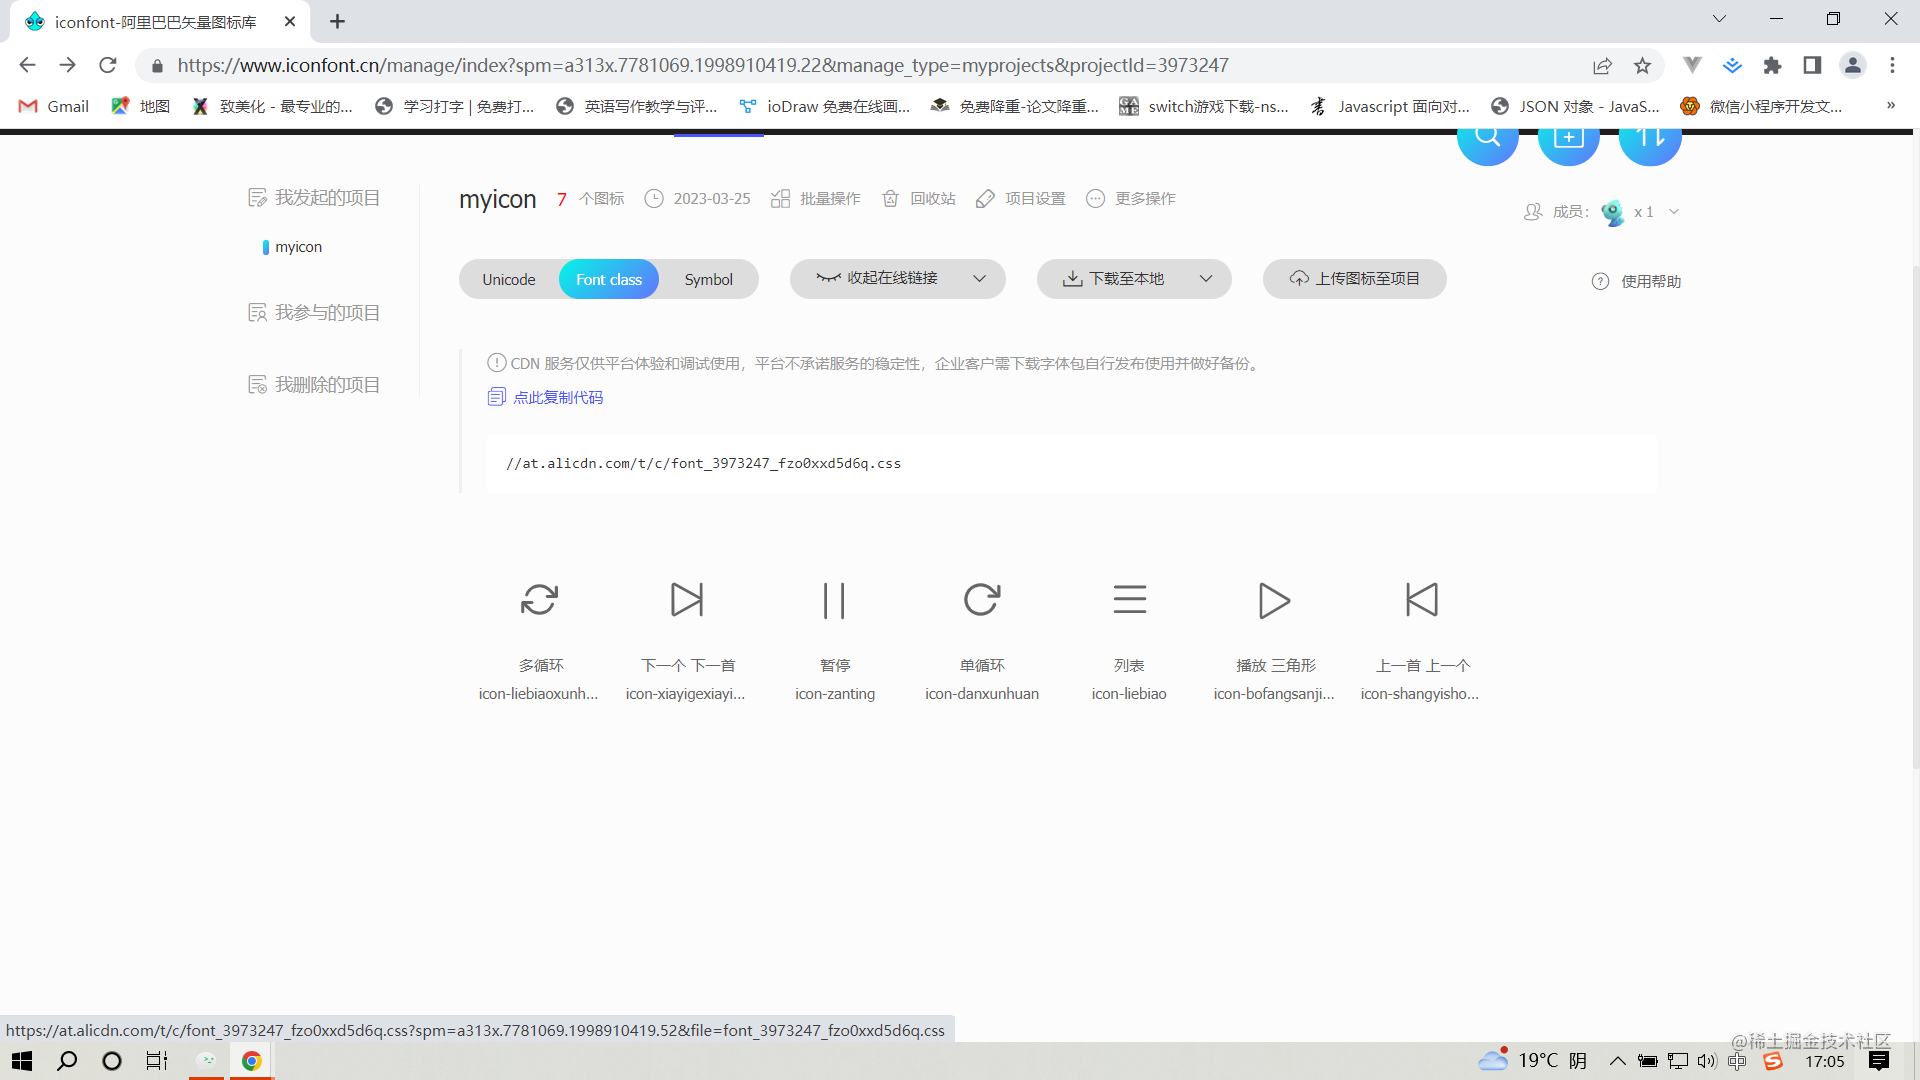Expand the members 成员 chevron
Image resolution: width=1920 pixels, height=1080 pixels.
(x=1674, y=212)
